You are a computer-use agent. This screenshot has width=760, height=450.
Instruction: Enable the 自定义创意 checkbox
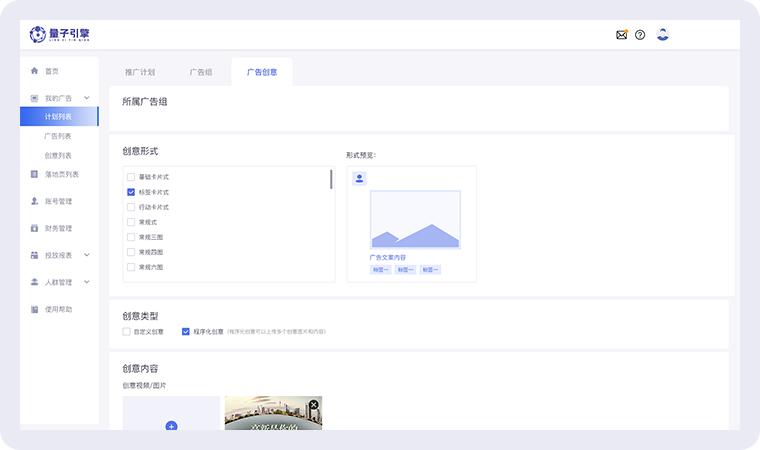(127, 331)
